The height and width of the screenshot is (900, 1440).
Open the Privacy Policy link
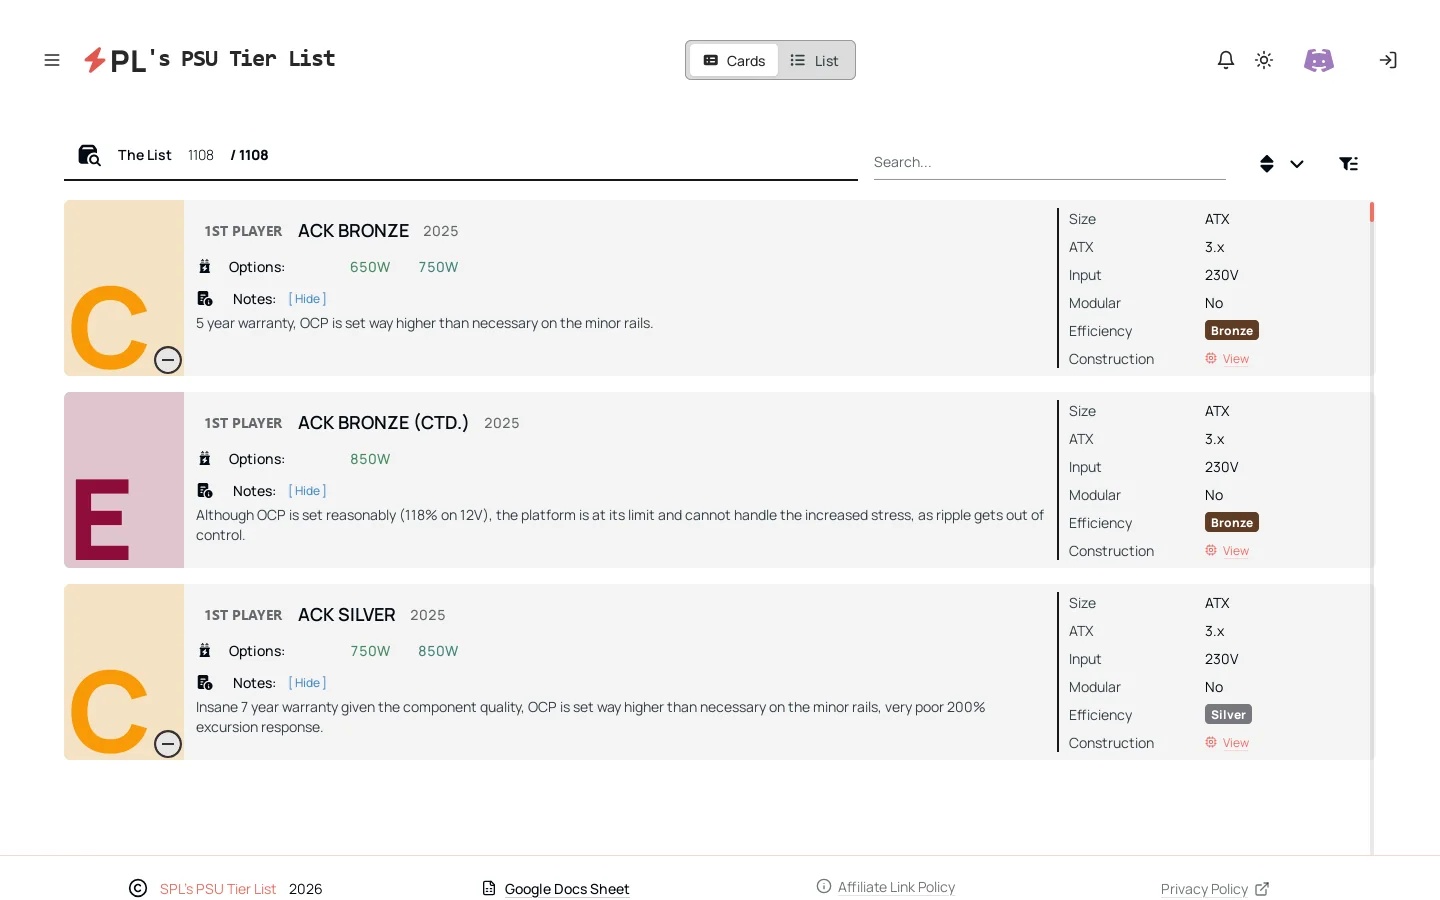1204,889
